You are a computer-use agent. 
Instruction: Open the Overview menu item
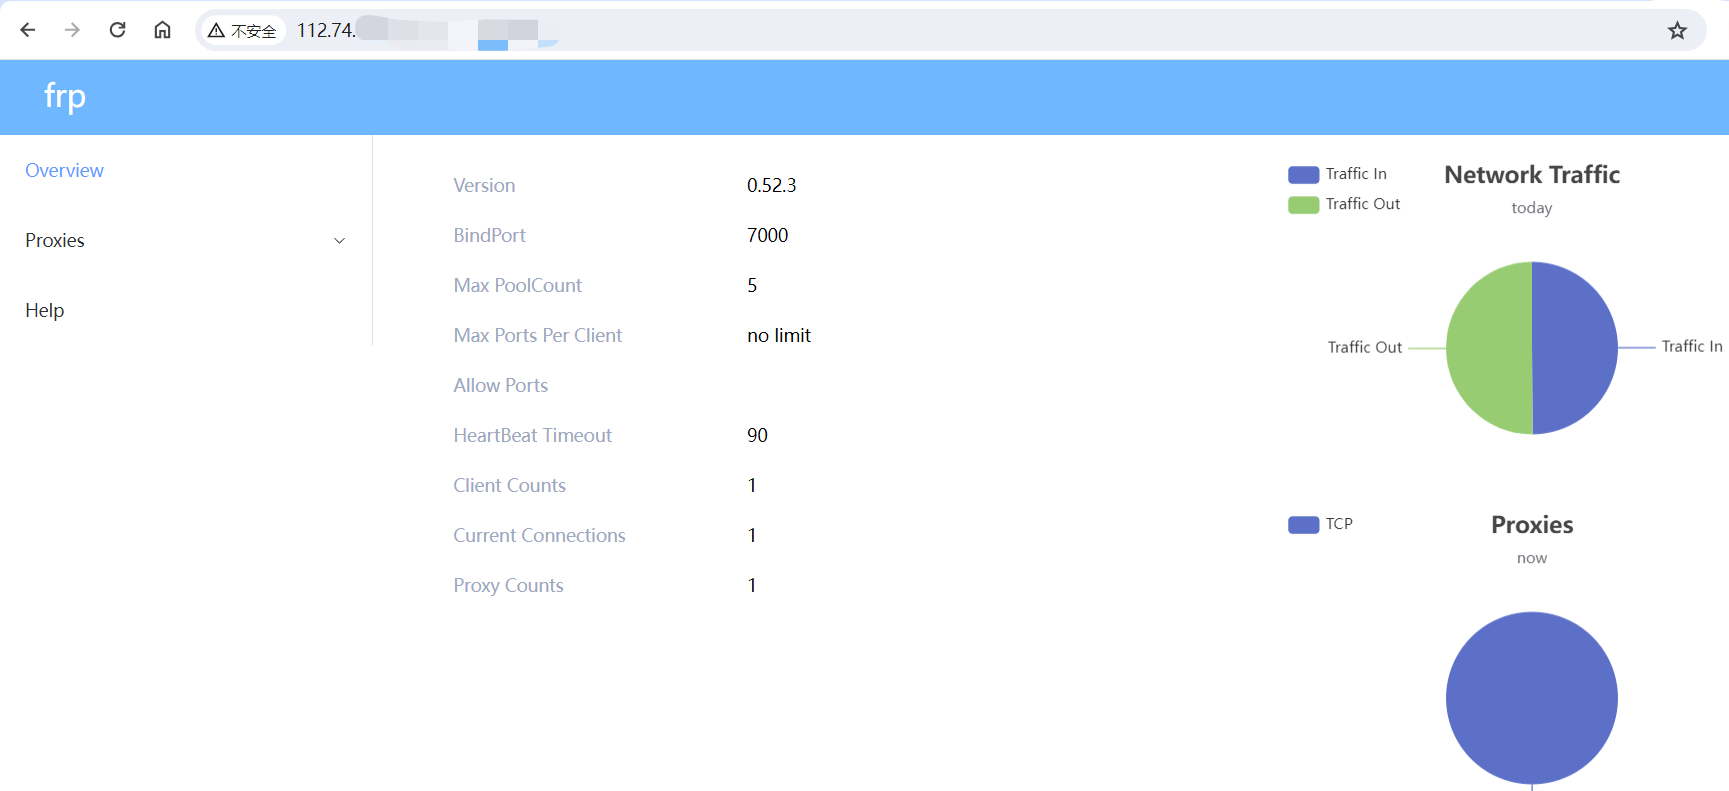pos(64,170)
